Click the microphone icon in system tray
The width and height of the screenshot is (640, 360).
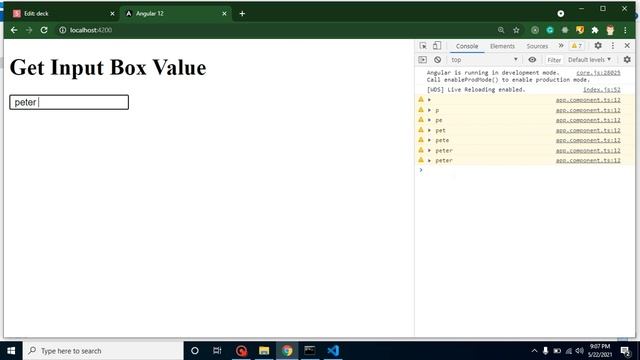tap(545, 351)
